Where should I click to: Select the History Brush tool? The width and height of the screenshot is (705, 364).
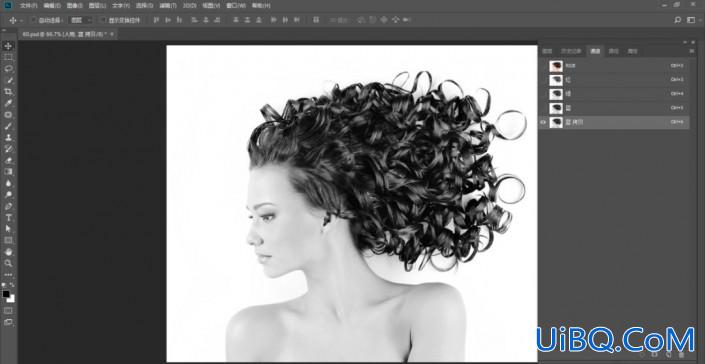(x=9, y=149)
